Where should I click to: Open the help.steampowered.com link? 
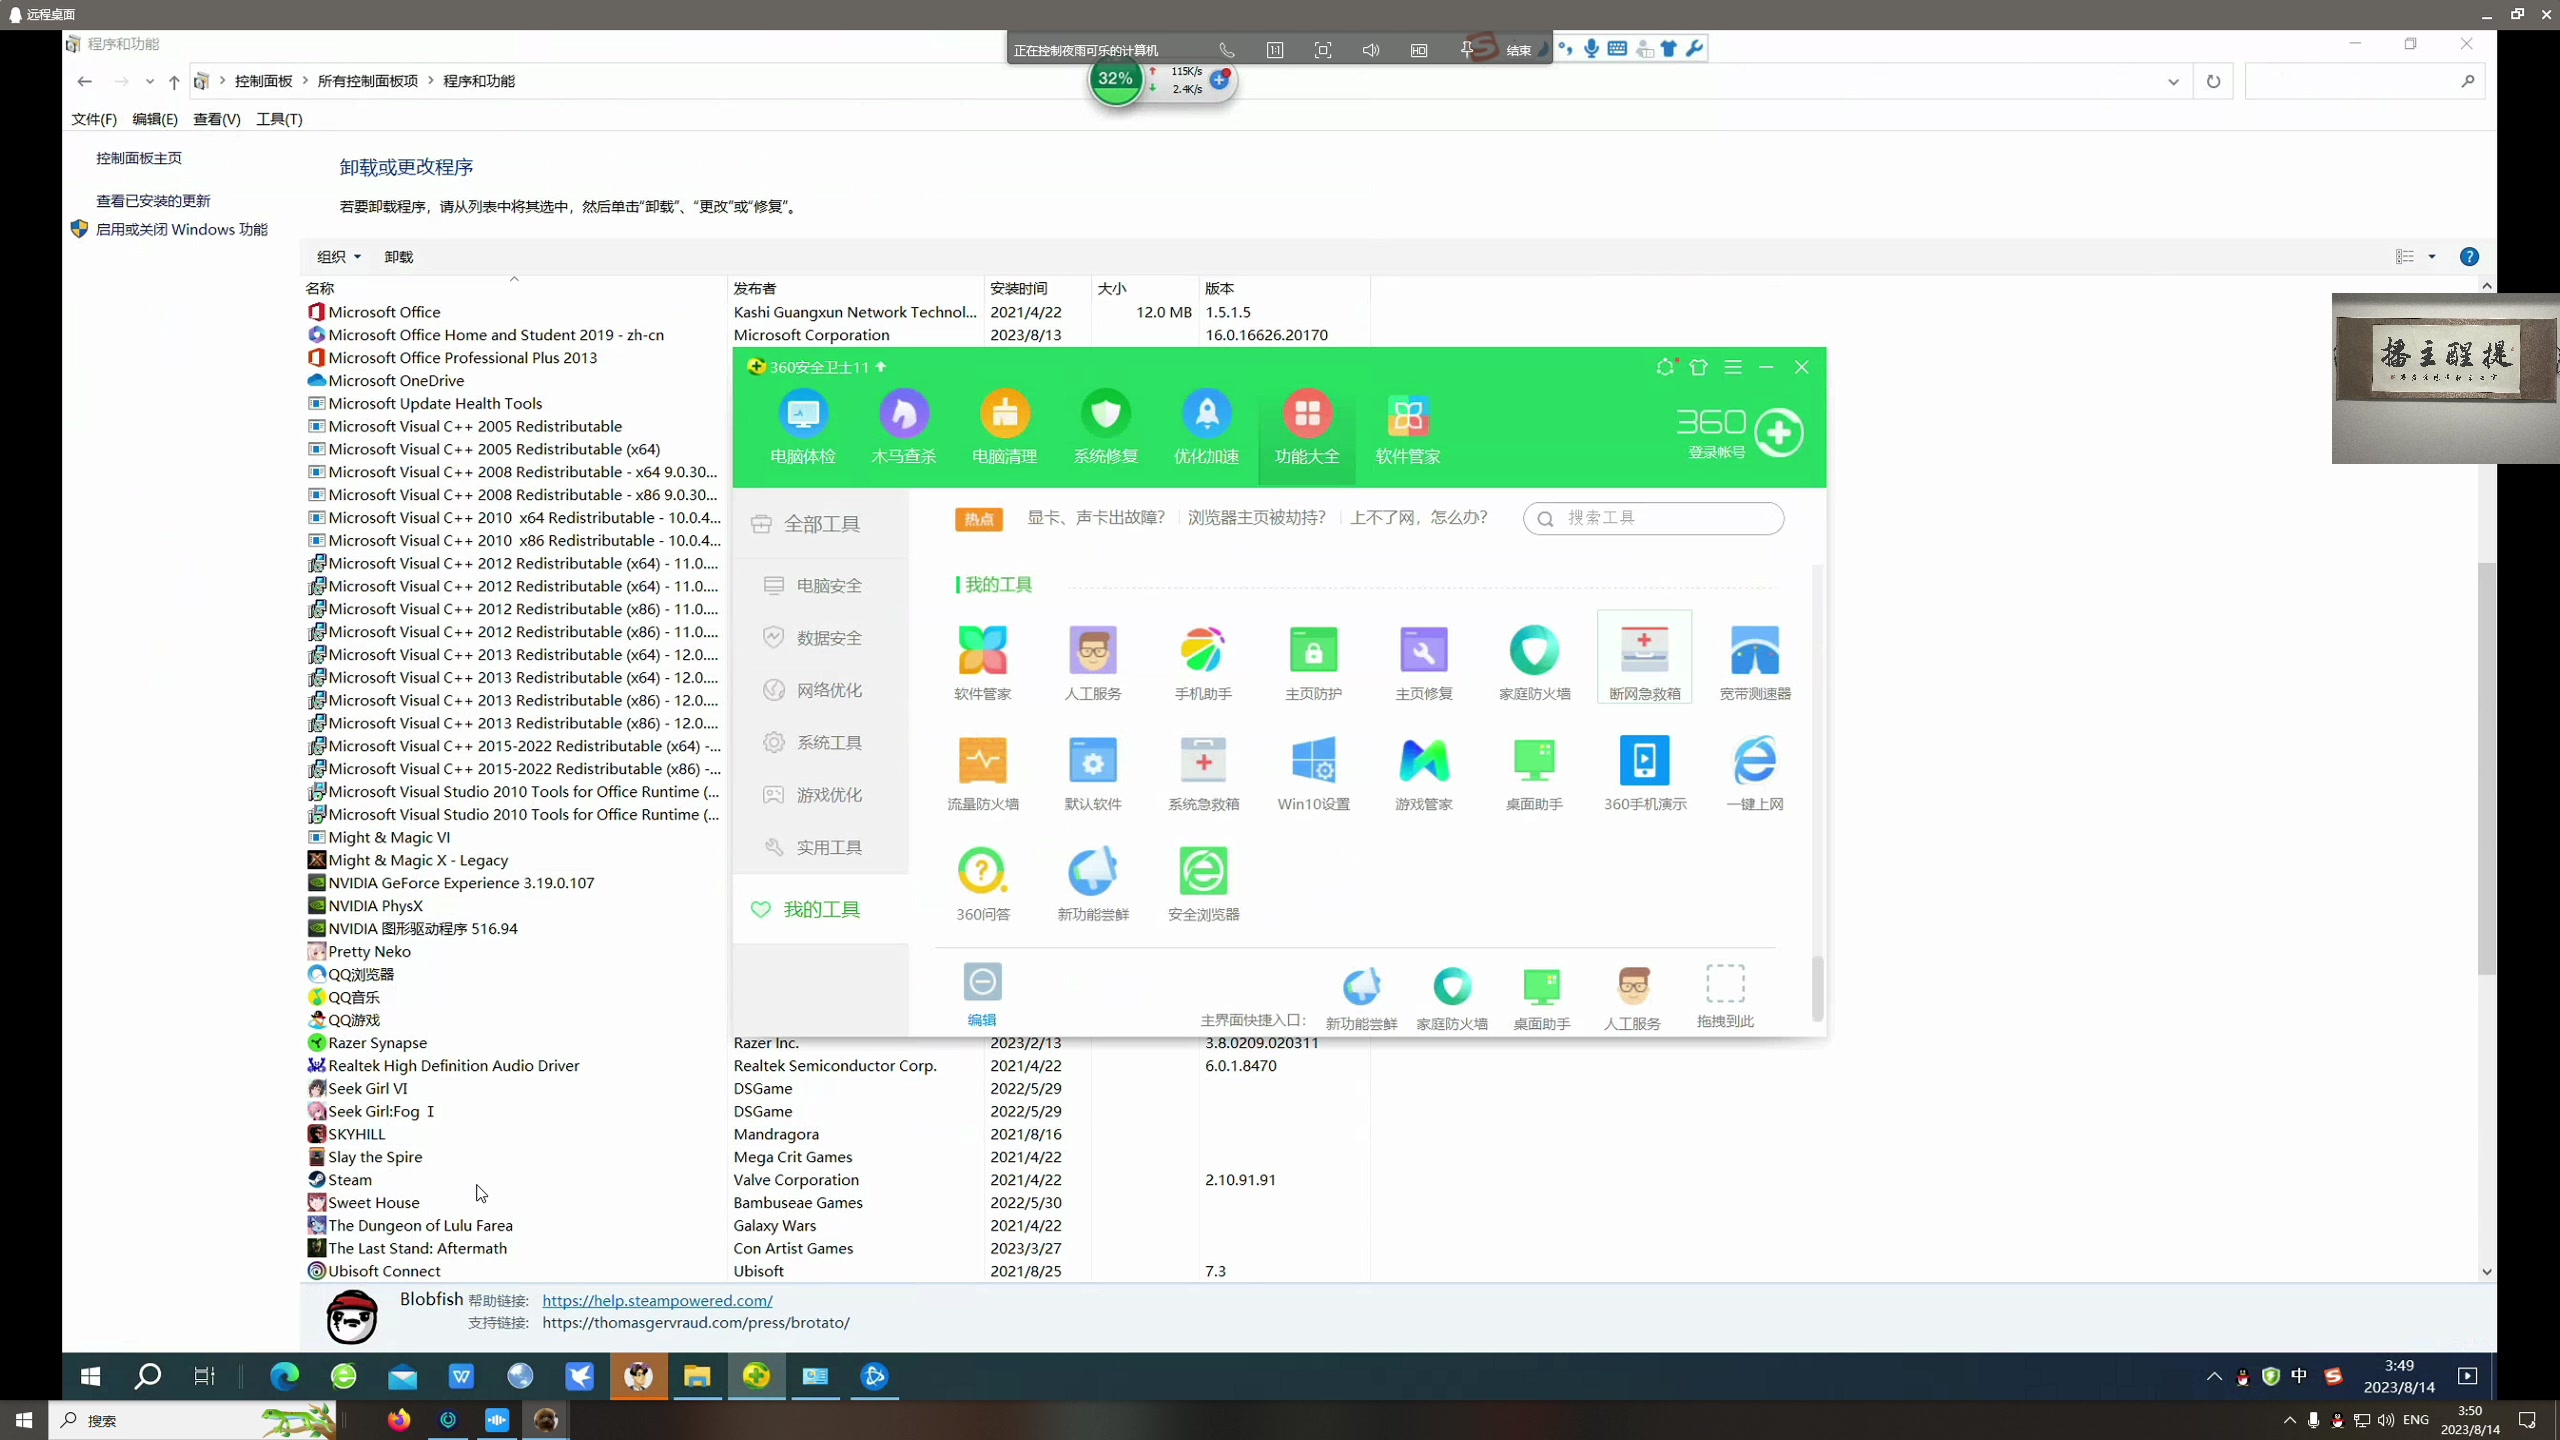tap(657, 1300)
